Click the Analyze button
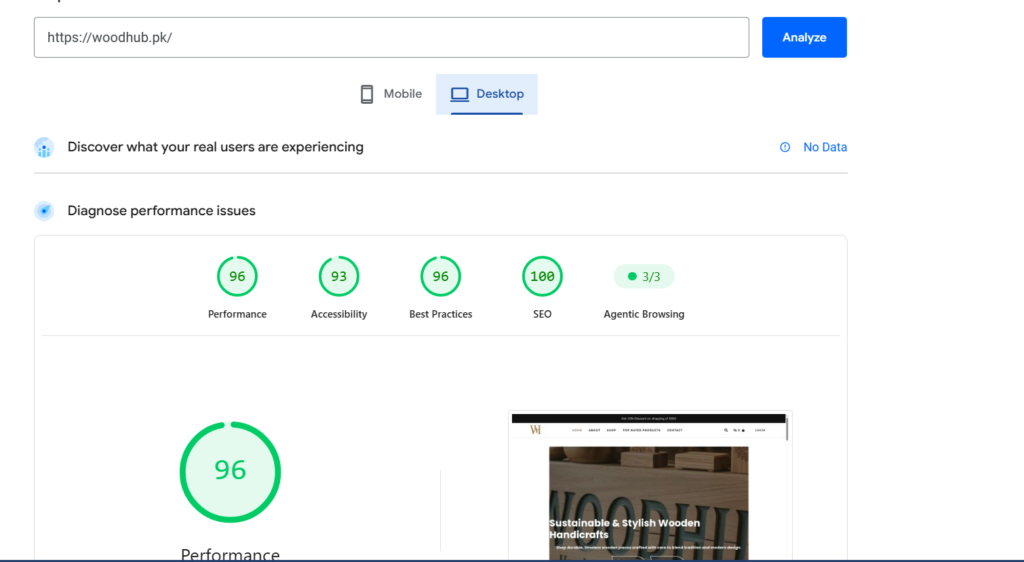This screenshot has height=562, width=1024. 804,37
